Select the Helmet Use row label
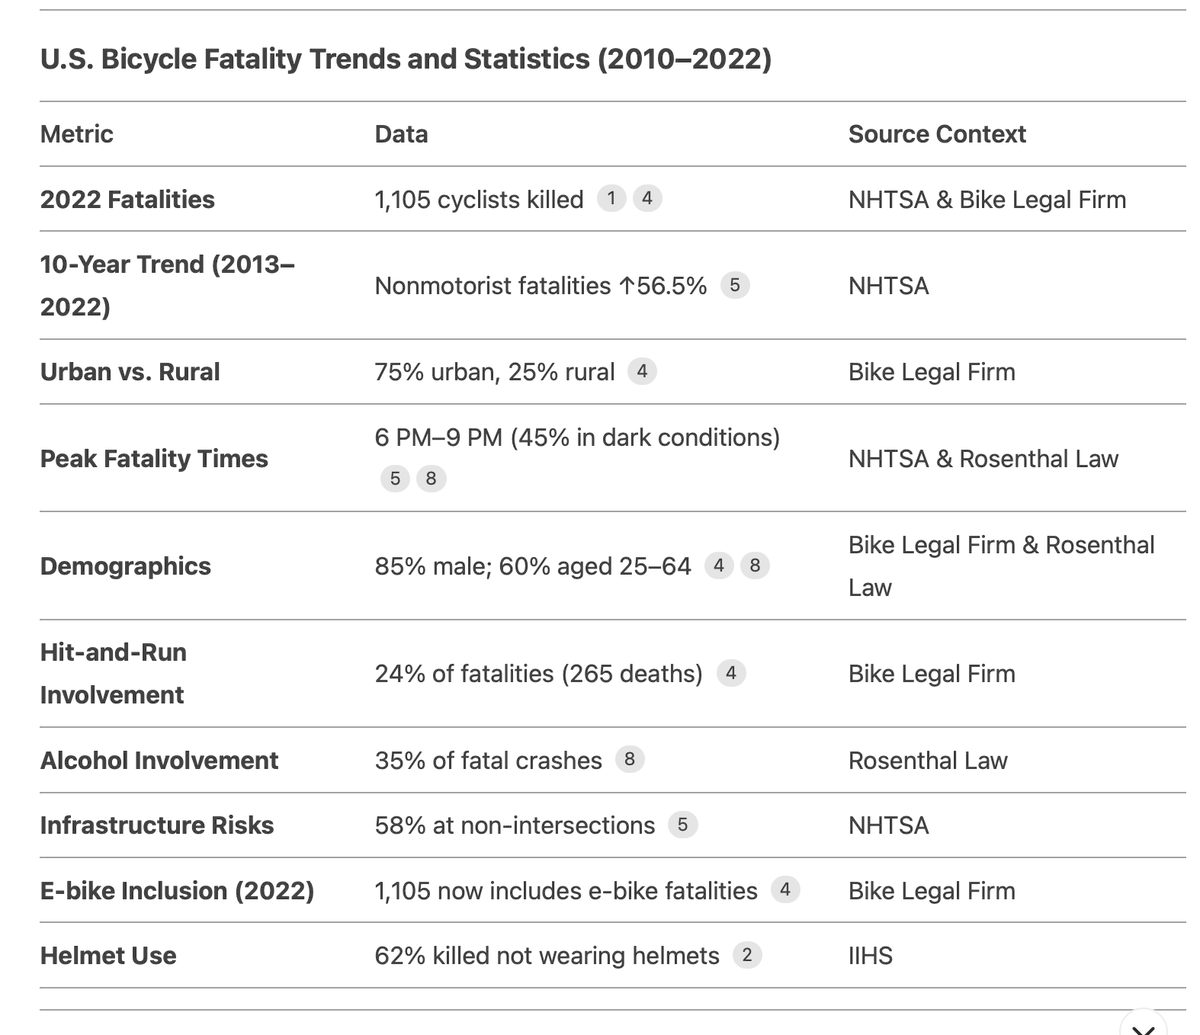Screen dimensions: 1200x1035 point(108,955)
